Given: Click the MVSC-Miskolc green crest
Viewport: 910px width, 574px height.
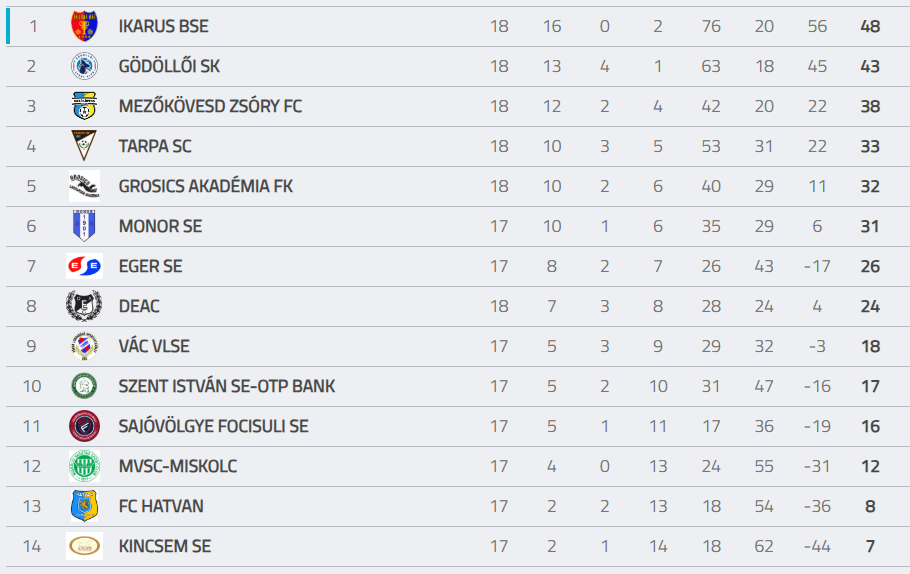Looking at the screenshot, I should point(84,466).
